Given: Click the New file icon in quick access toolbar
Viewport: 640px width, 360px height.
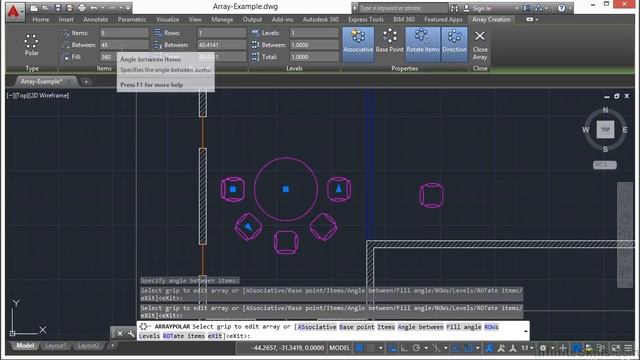Looking at the screenshot, I should pos(34,8).
